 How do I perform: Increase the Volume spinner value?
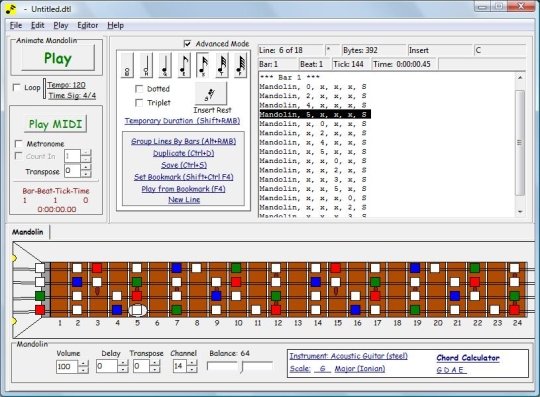(83, 363)
